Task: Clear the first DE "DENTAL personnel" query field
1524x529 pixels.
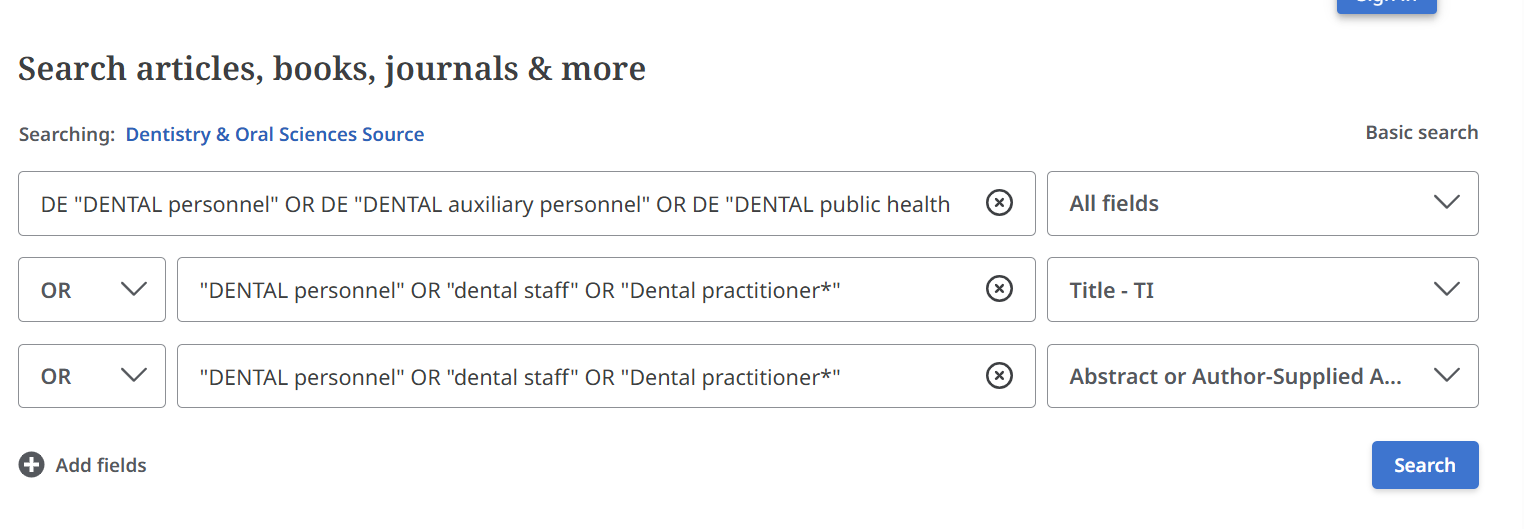Action: [x=999, y=203]
